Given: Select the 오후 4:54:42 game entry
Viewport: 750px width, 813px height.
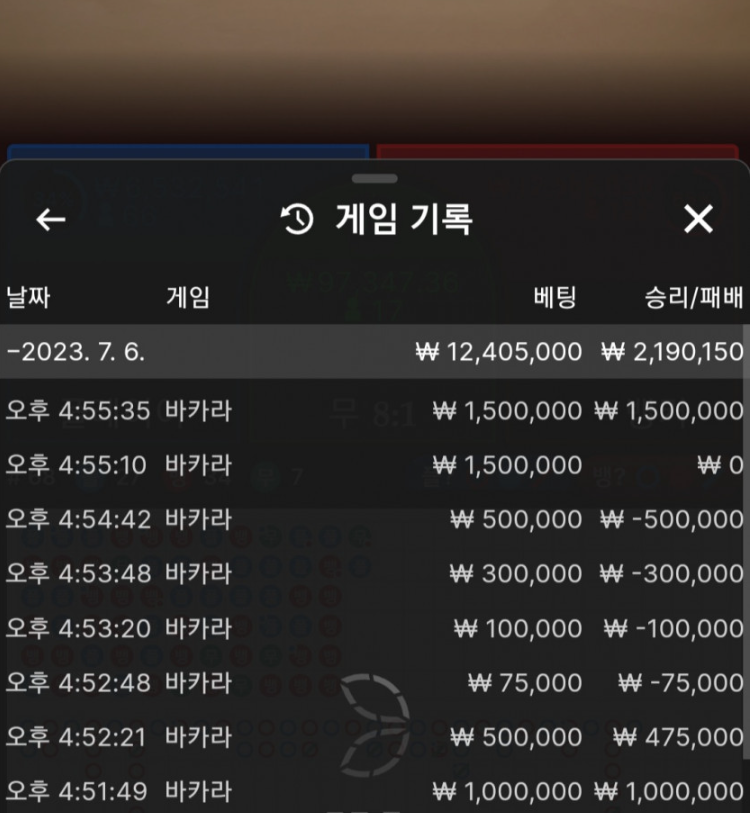Looking at the screenshot, I should tap(375, 519).
